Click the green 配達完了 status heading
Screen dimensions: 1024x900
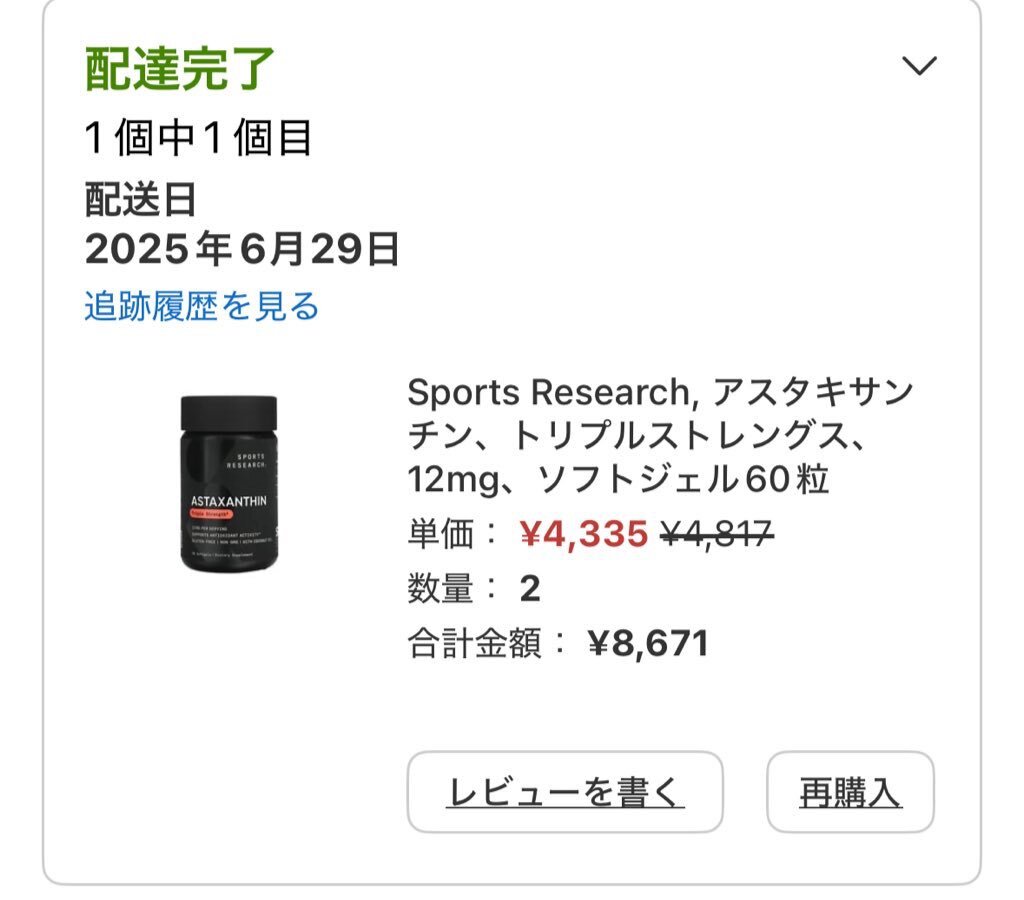point(180,69)
